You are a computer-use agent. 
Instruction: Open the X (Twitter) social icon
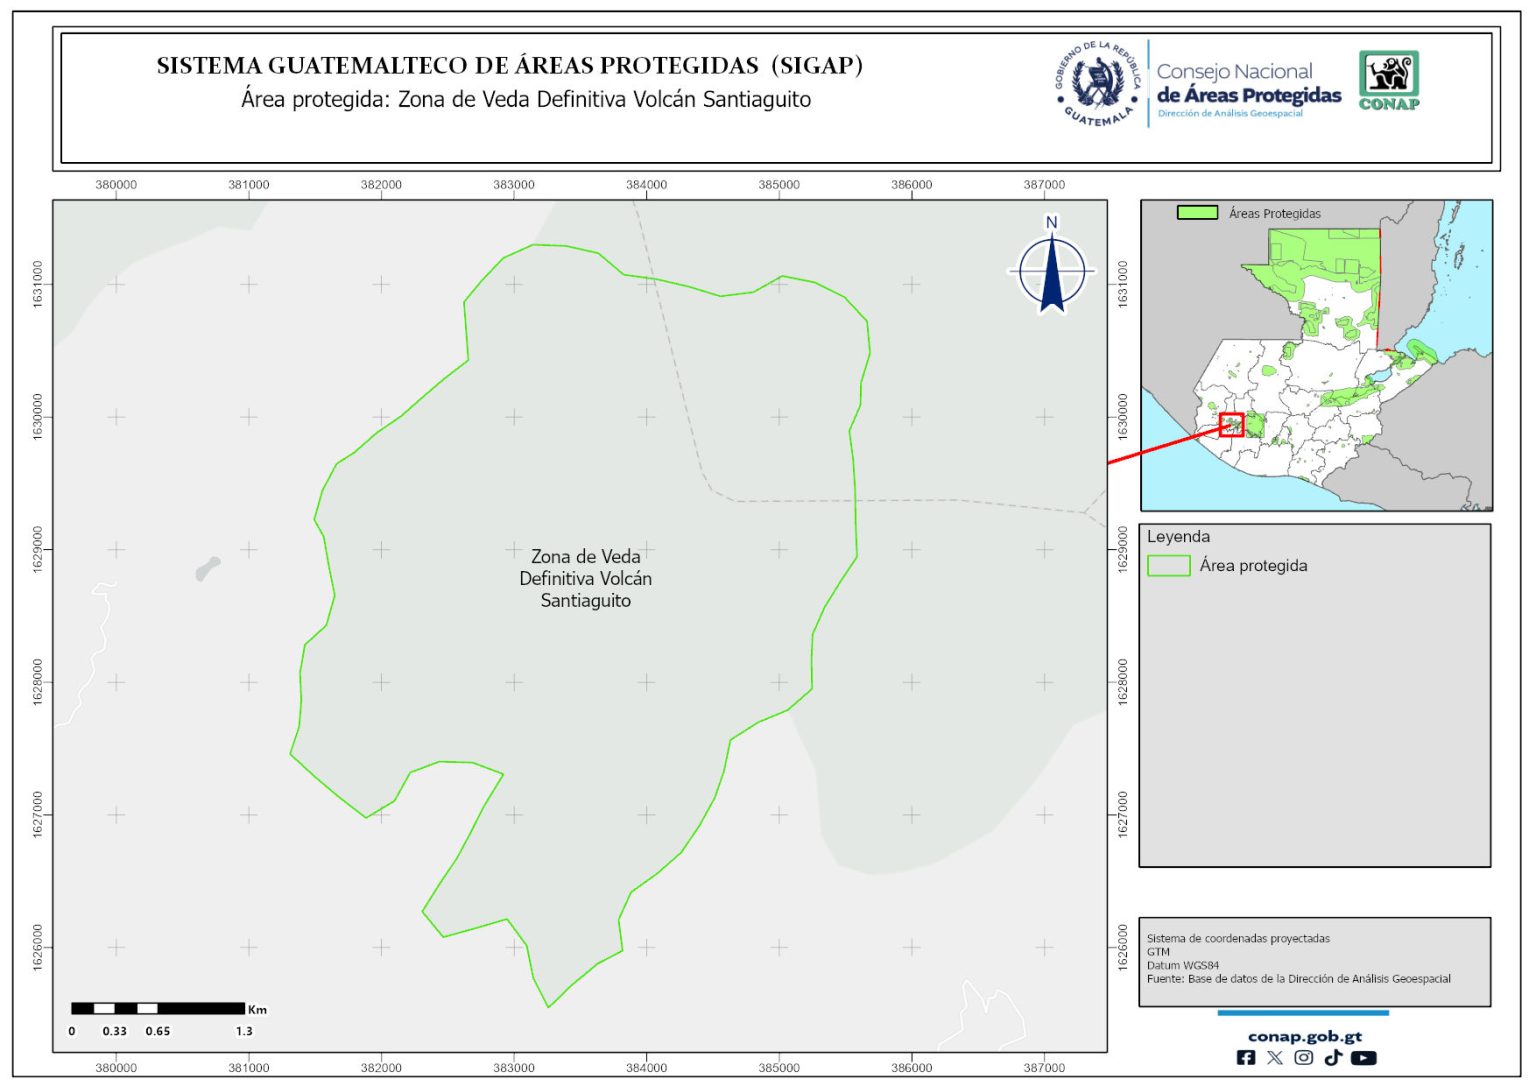(x=1274, y=1057)
